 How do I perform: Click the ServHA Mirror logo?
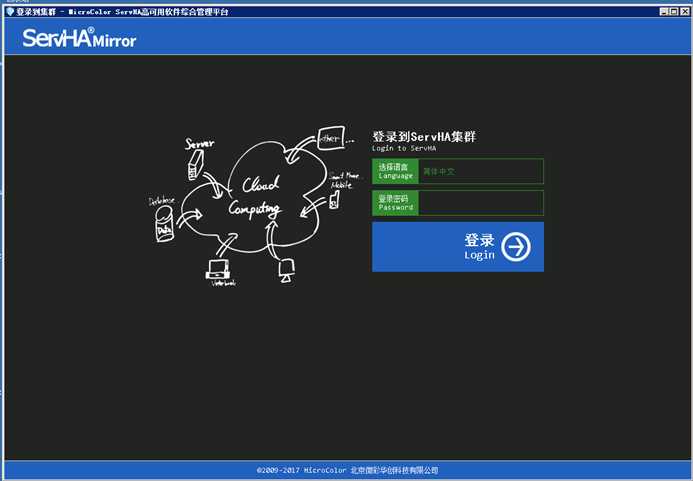79,38
